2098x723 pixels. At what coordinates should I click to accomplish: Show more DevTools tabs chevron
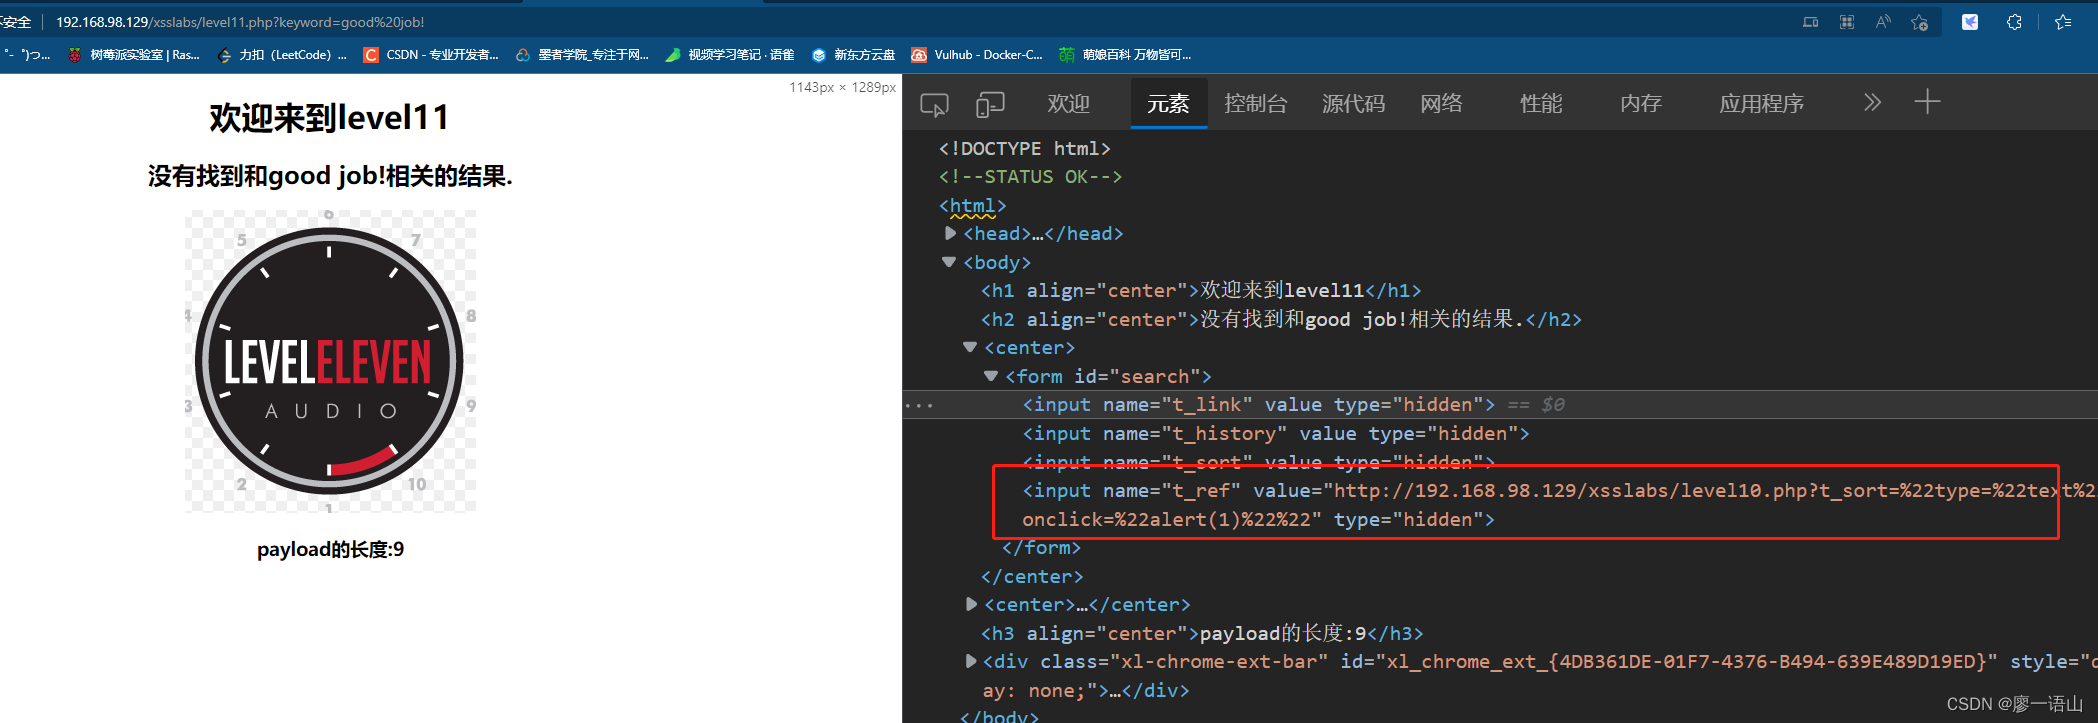1872,102
